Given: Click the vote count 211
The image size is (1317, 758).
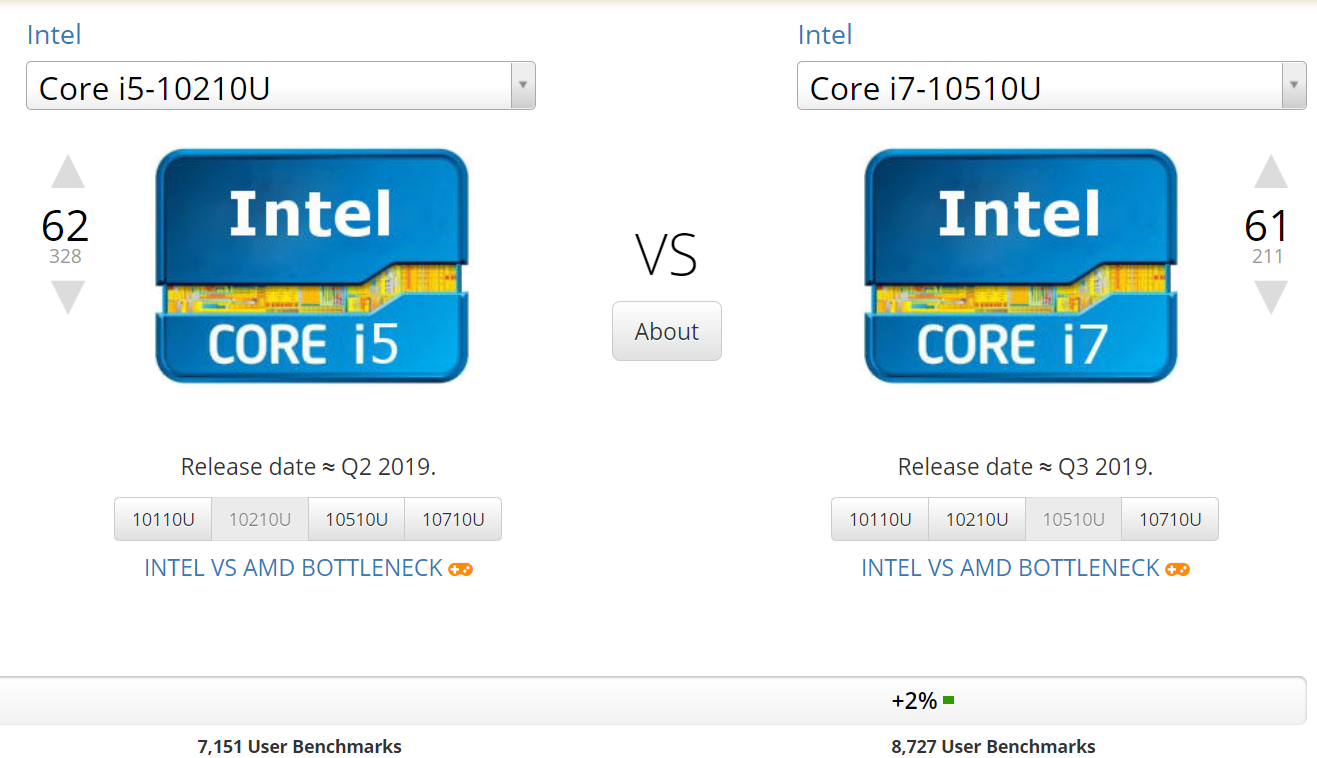Looking at the screenshot, I should click(1268, 257).
